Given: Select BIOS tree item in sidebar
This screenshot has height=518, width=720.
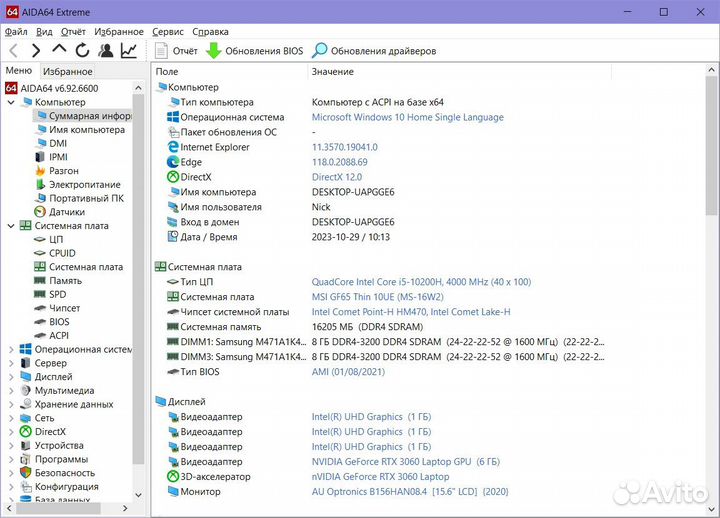Looking at the screenshot, I should click(52, 322).
